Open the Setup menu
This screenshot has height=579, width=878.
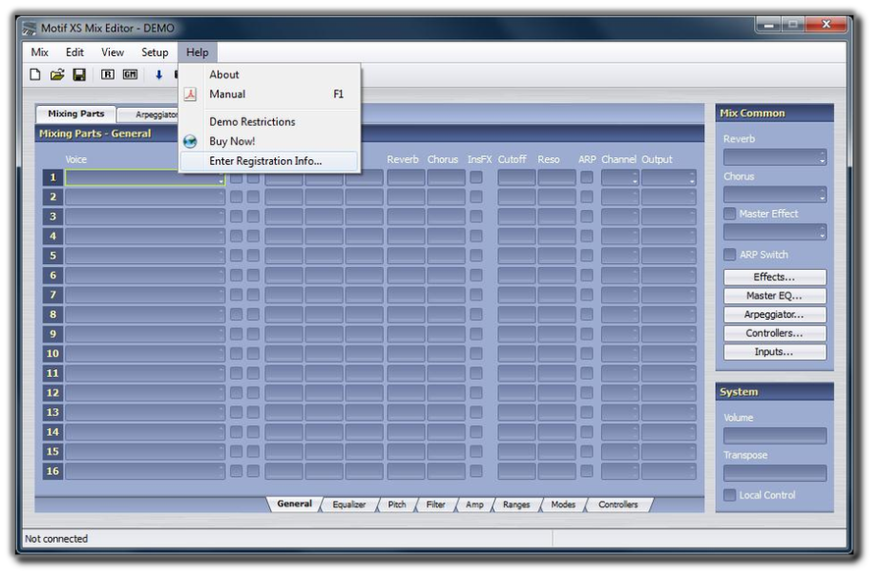coord(155,53)
